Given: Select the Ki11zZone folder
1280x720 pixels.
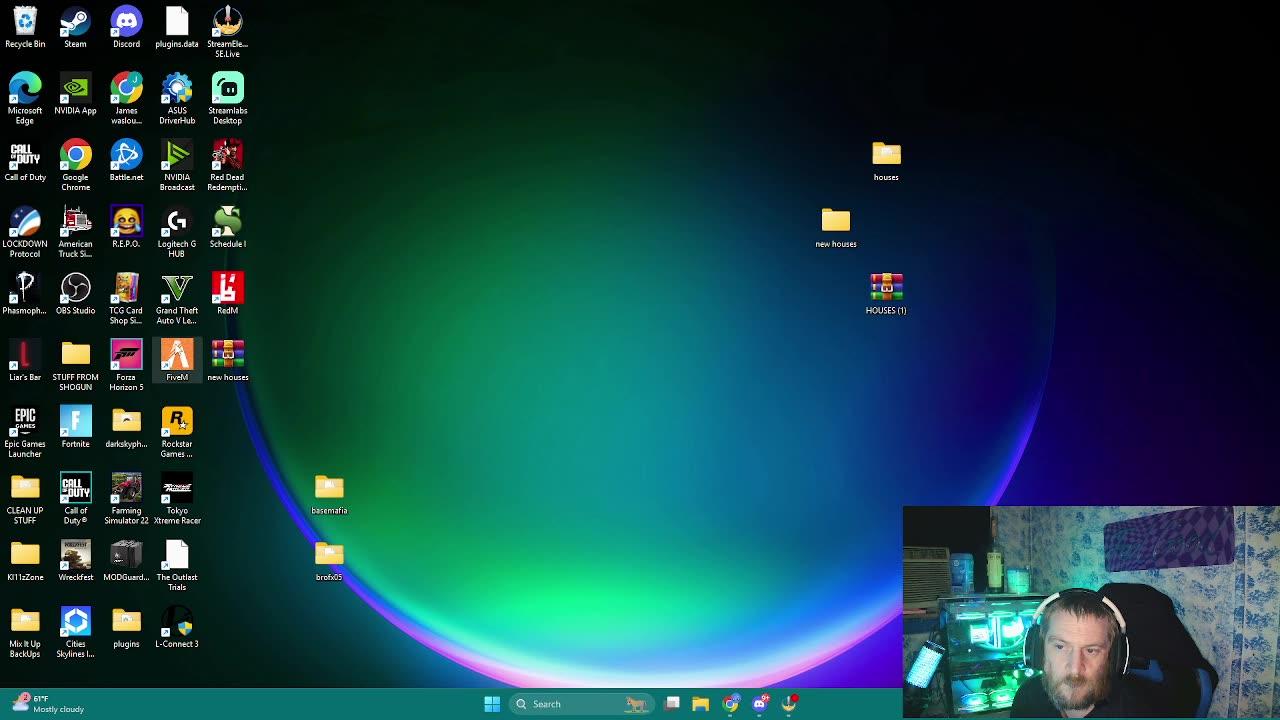Looking at the screenshot, I should point(25,561).
